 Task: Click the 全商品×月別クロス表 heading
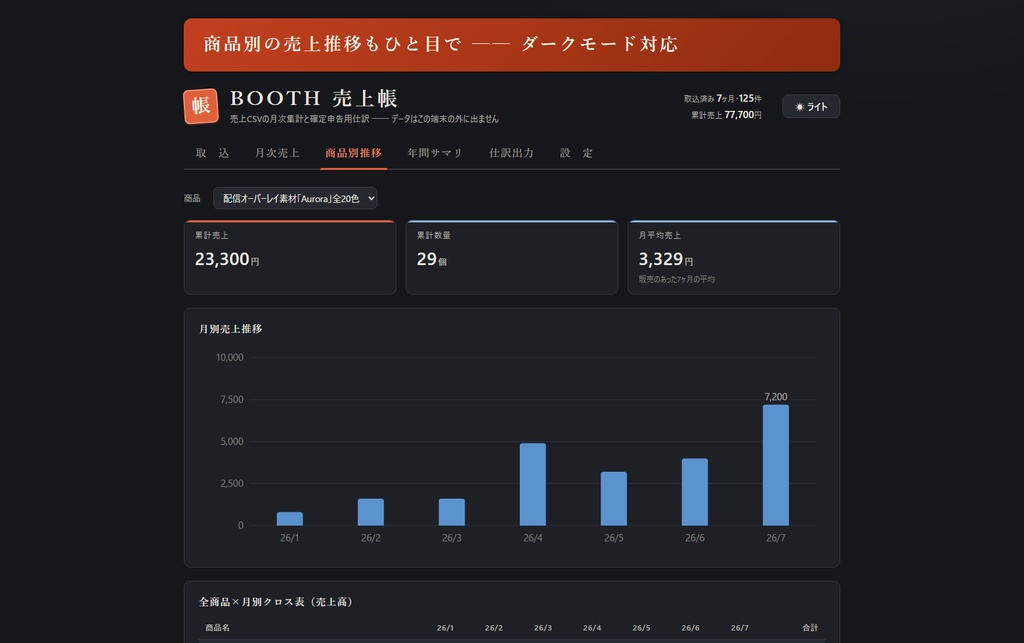276,602
